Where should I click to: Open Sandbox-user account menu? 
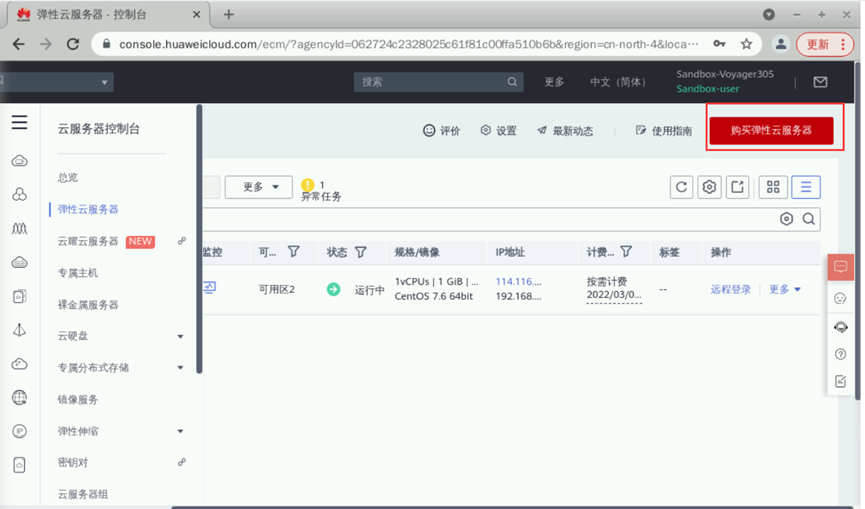(707, 89)
